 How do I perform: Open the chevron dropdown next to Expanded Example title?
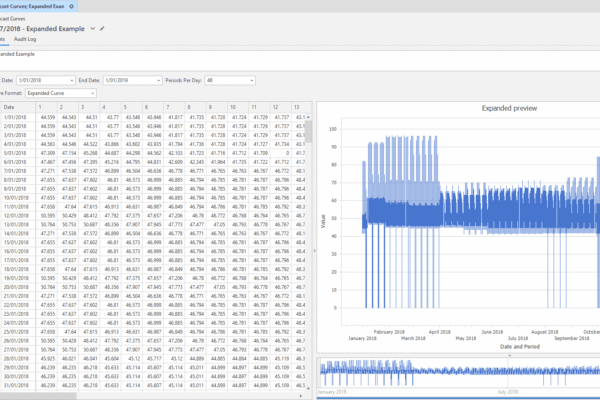[x=93, y=28]
